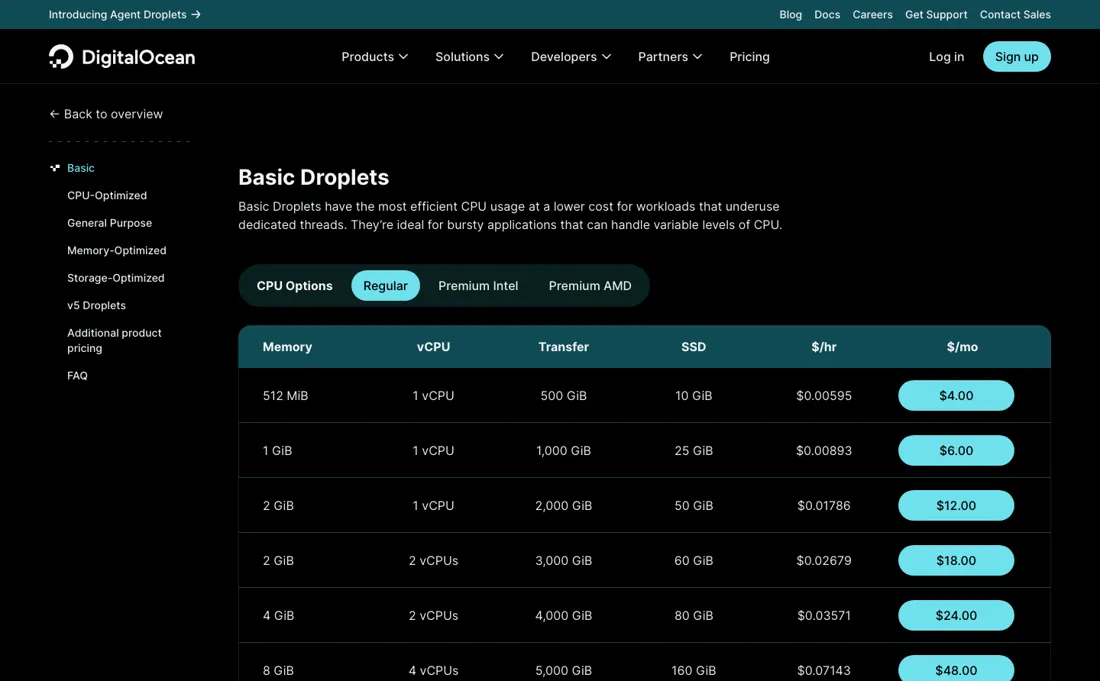
Task: Click the $12.00 per month button
Action: (955, 506)
